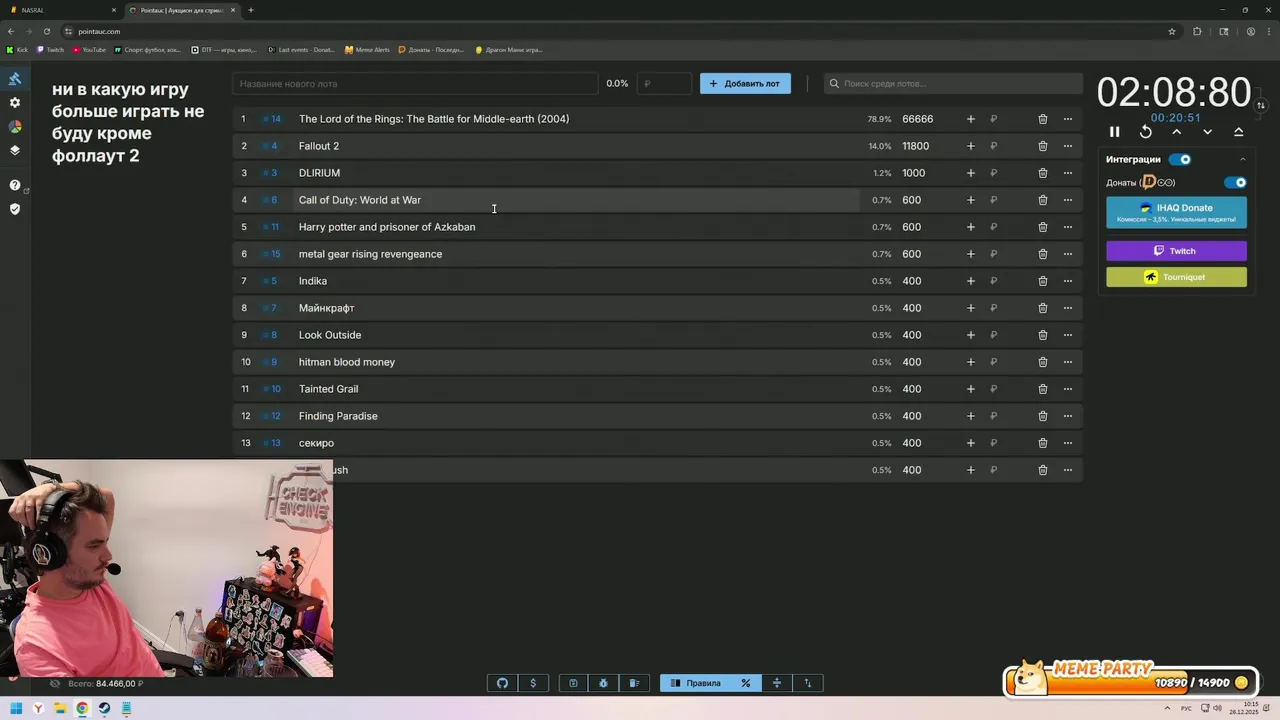Open the auction gavel sidebar icon
This screenshot has width=1280, height=720.
click(15, 79)
